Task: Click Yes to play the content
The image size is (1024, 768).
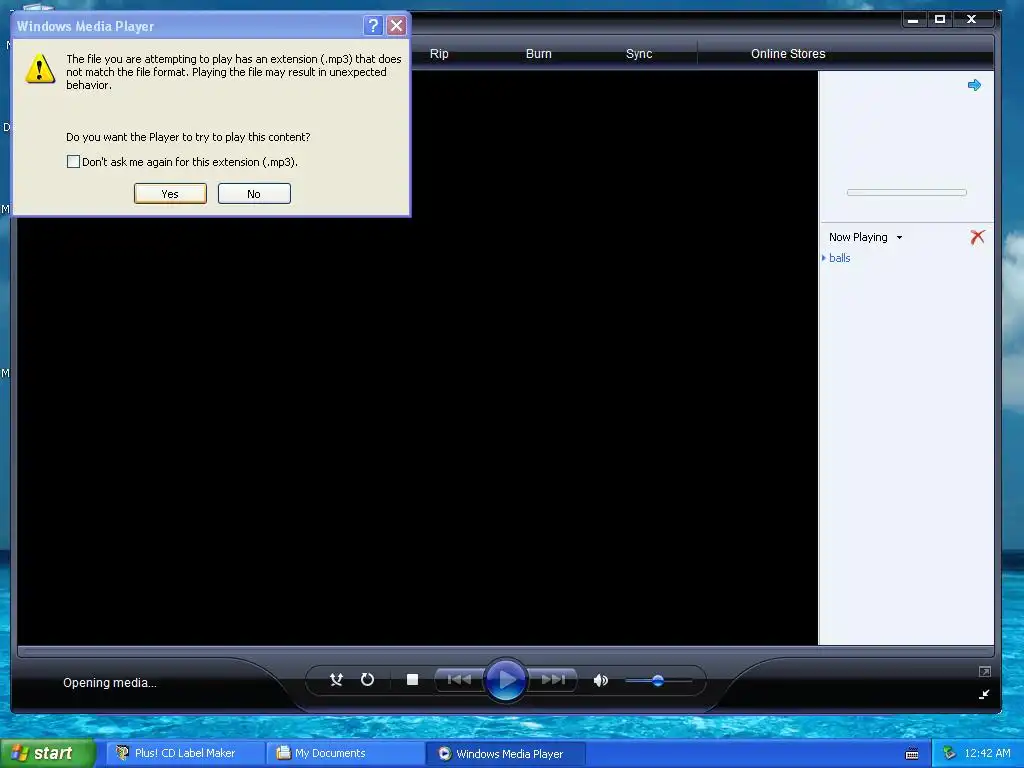Action: click(170, 194)
